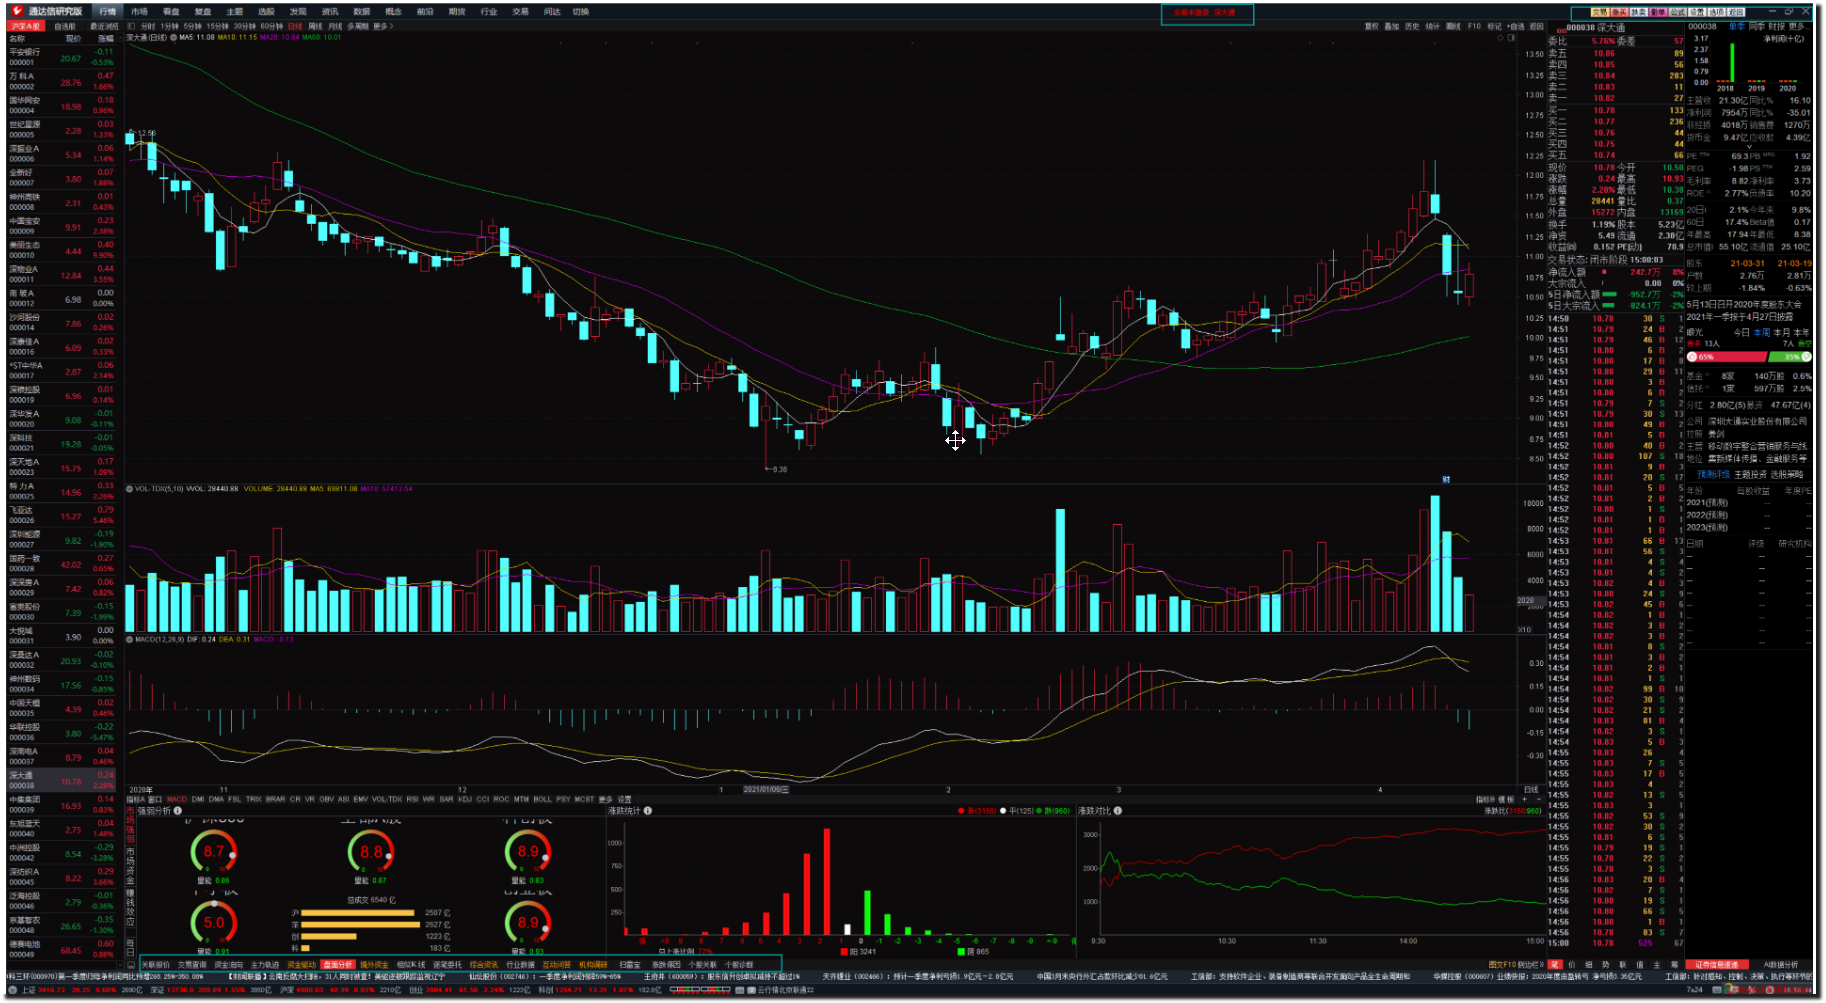Open 市场资金 vertical side tab

130,866
